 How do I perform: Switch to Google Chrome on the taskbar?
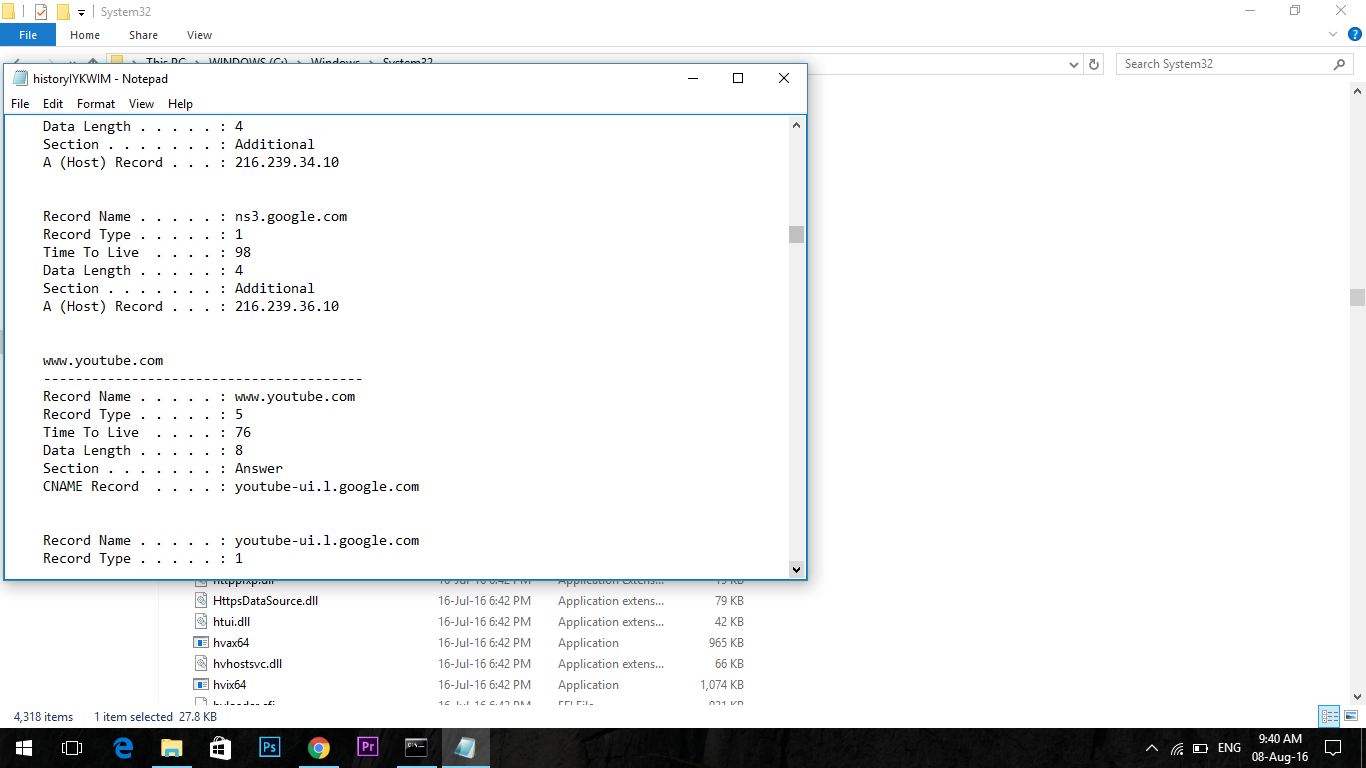(318, 748)
